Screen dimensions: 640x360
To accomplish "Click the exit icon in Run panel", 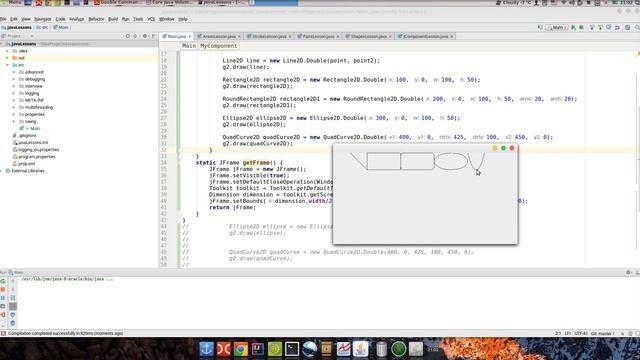I will [x=3, y=315].
